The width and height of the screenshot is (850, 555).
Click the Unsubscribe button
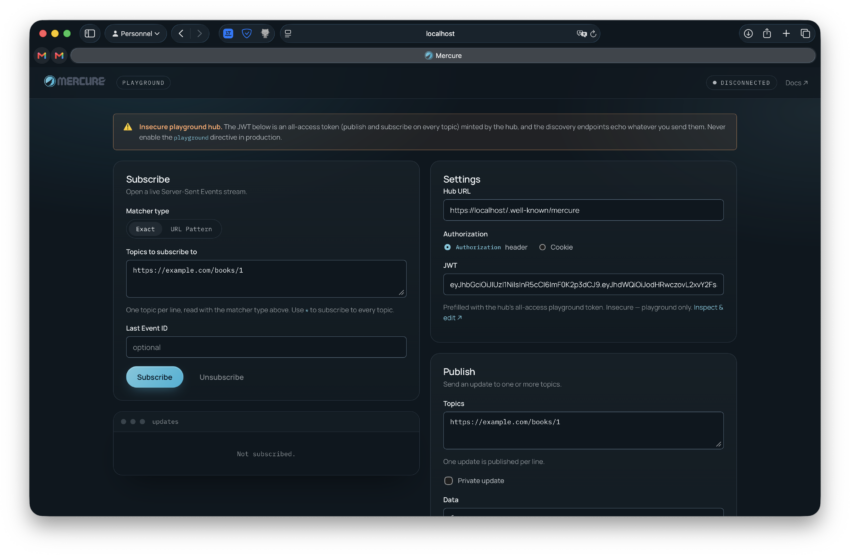[221, 377]
